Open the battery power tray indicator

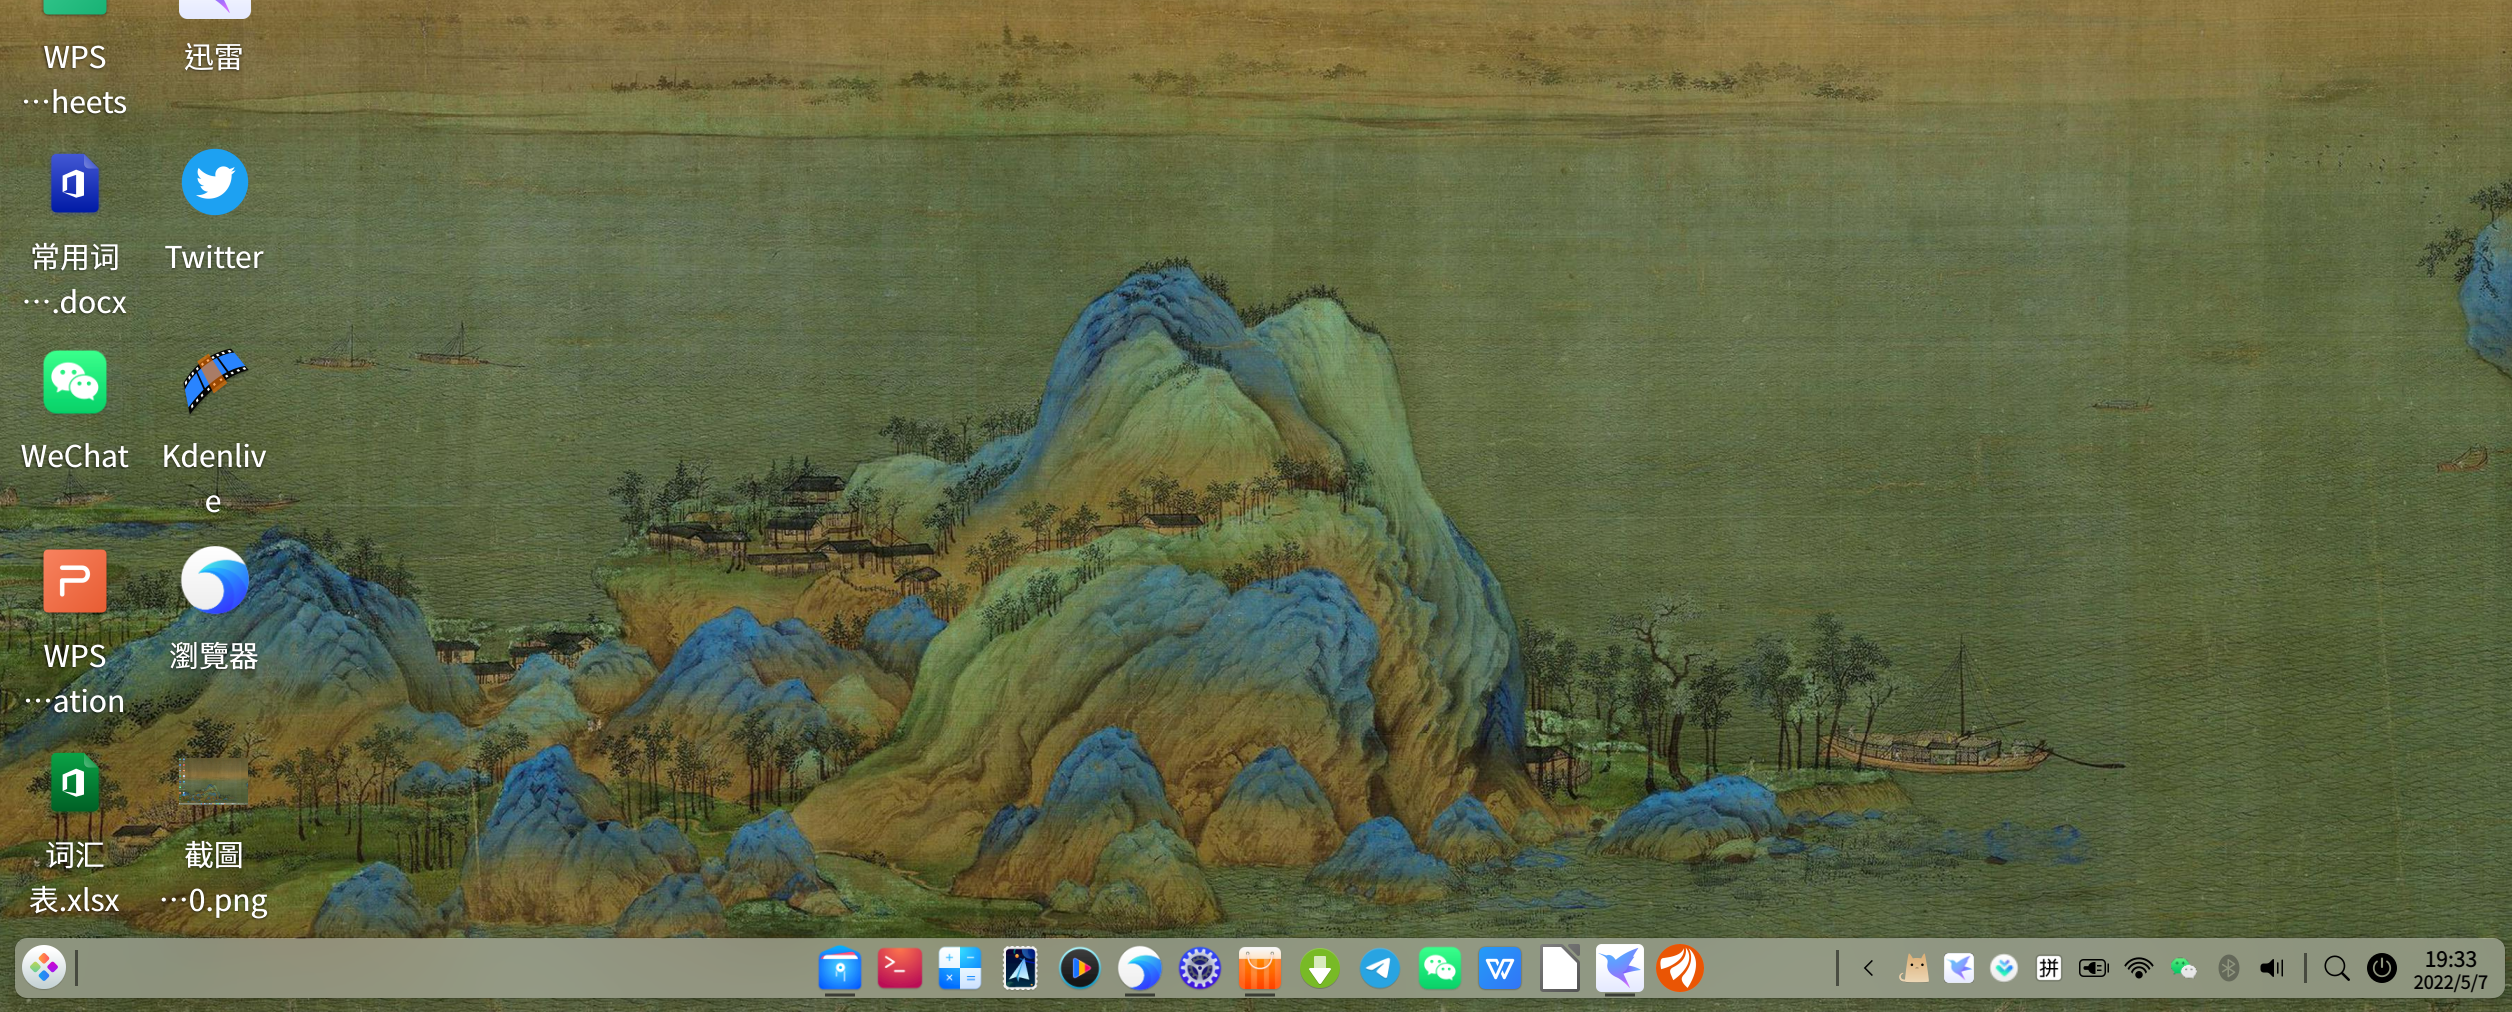click(2093, 968)
